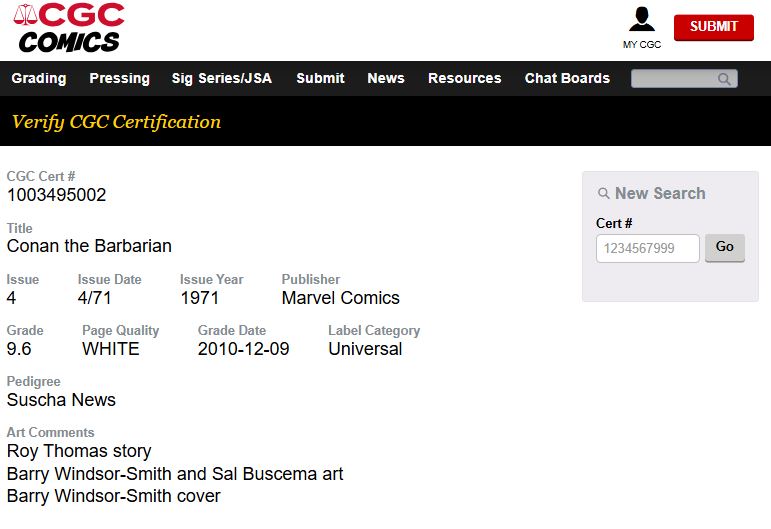Viewport: 771px width, 529px height.
Task: Focus the navigation bar search field
Action: (684, 79)
